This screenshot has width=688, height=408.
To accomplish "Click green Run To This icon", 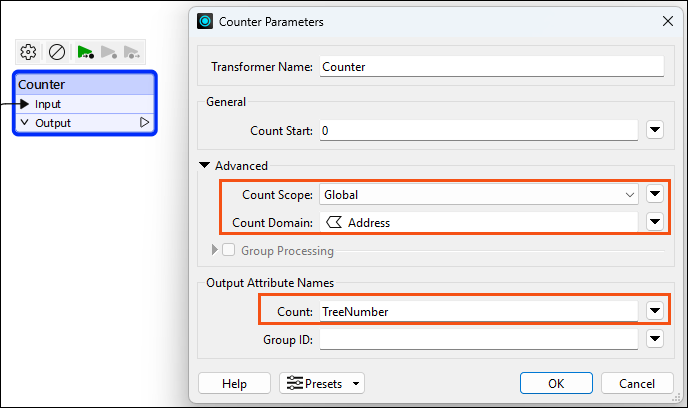I will 85,52.
